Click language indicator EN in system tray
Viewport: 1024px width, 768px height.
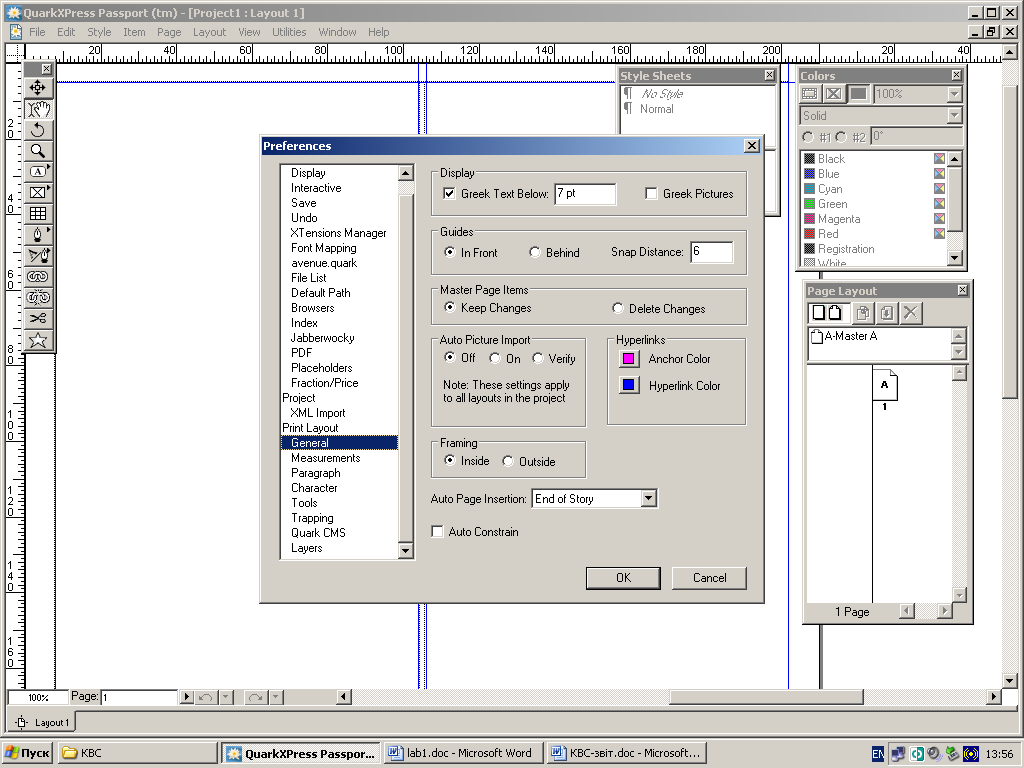878,754
